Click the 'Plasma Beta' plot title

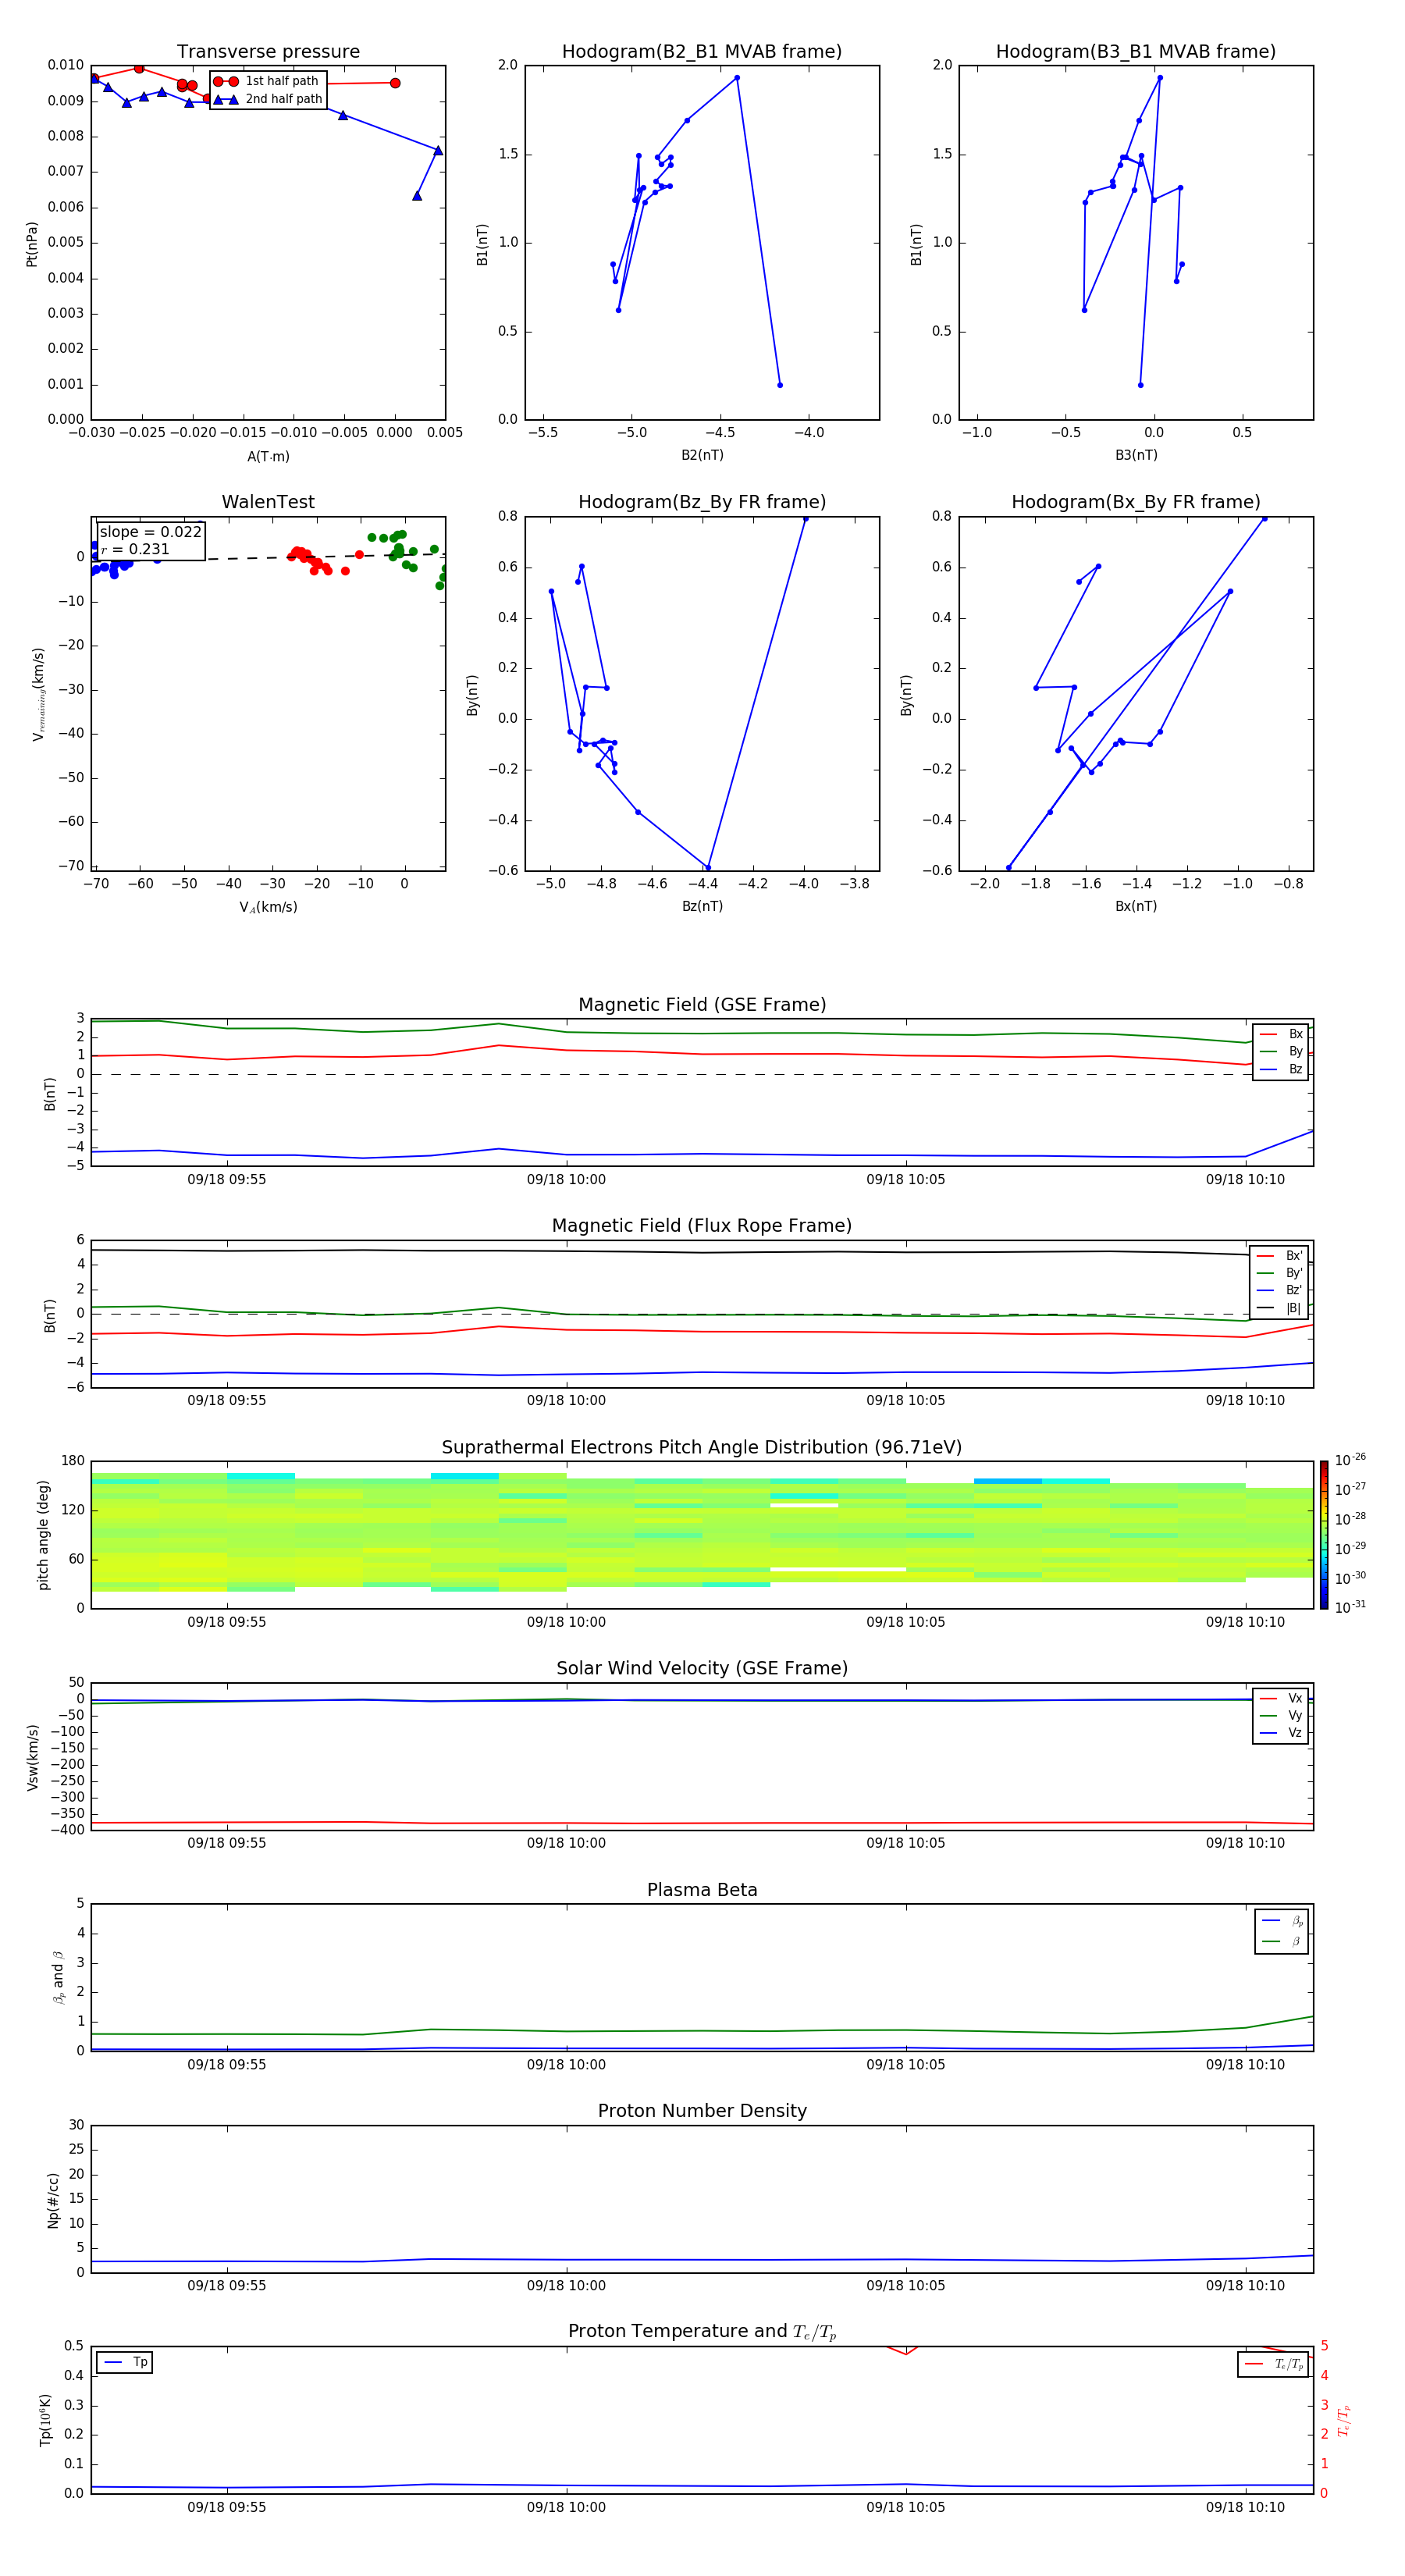click(702, 1891)
